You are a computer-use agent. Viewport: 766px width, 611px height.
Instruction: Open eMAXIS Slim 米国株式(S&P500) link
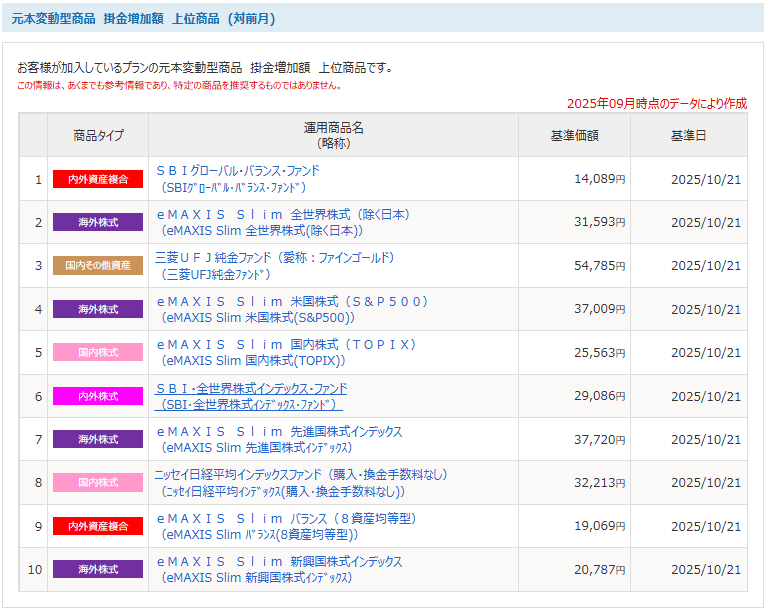click(x=292, y=301)
